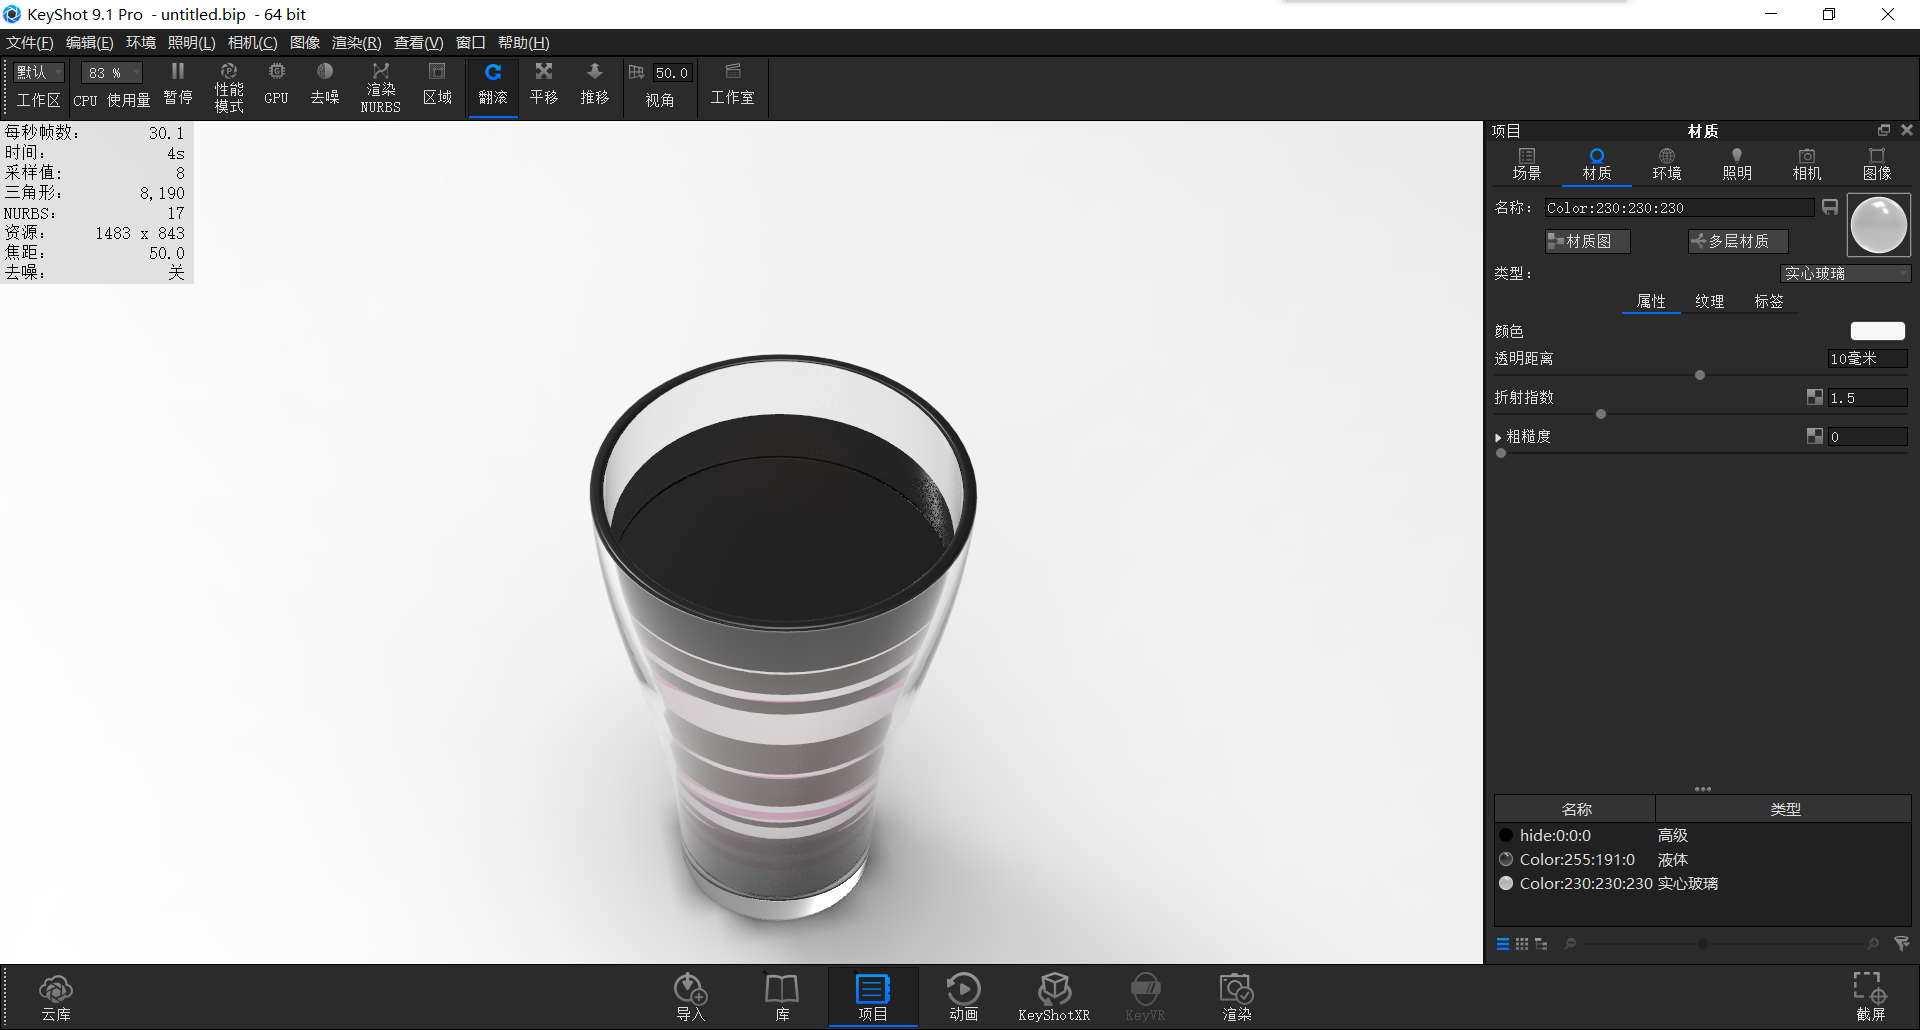Select the Color:255:191:0 液体 material entry
Image resolution: width=1920 pixels, height=1030 pixels.
1578,859
